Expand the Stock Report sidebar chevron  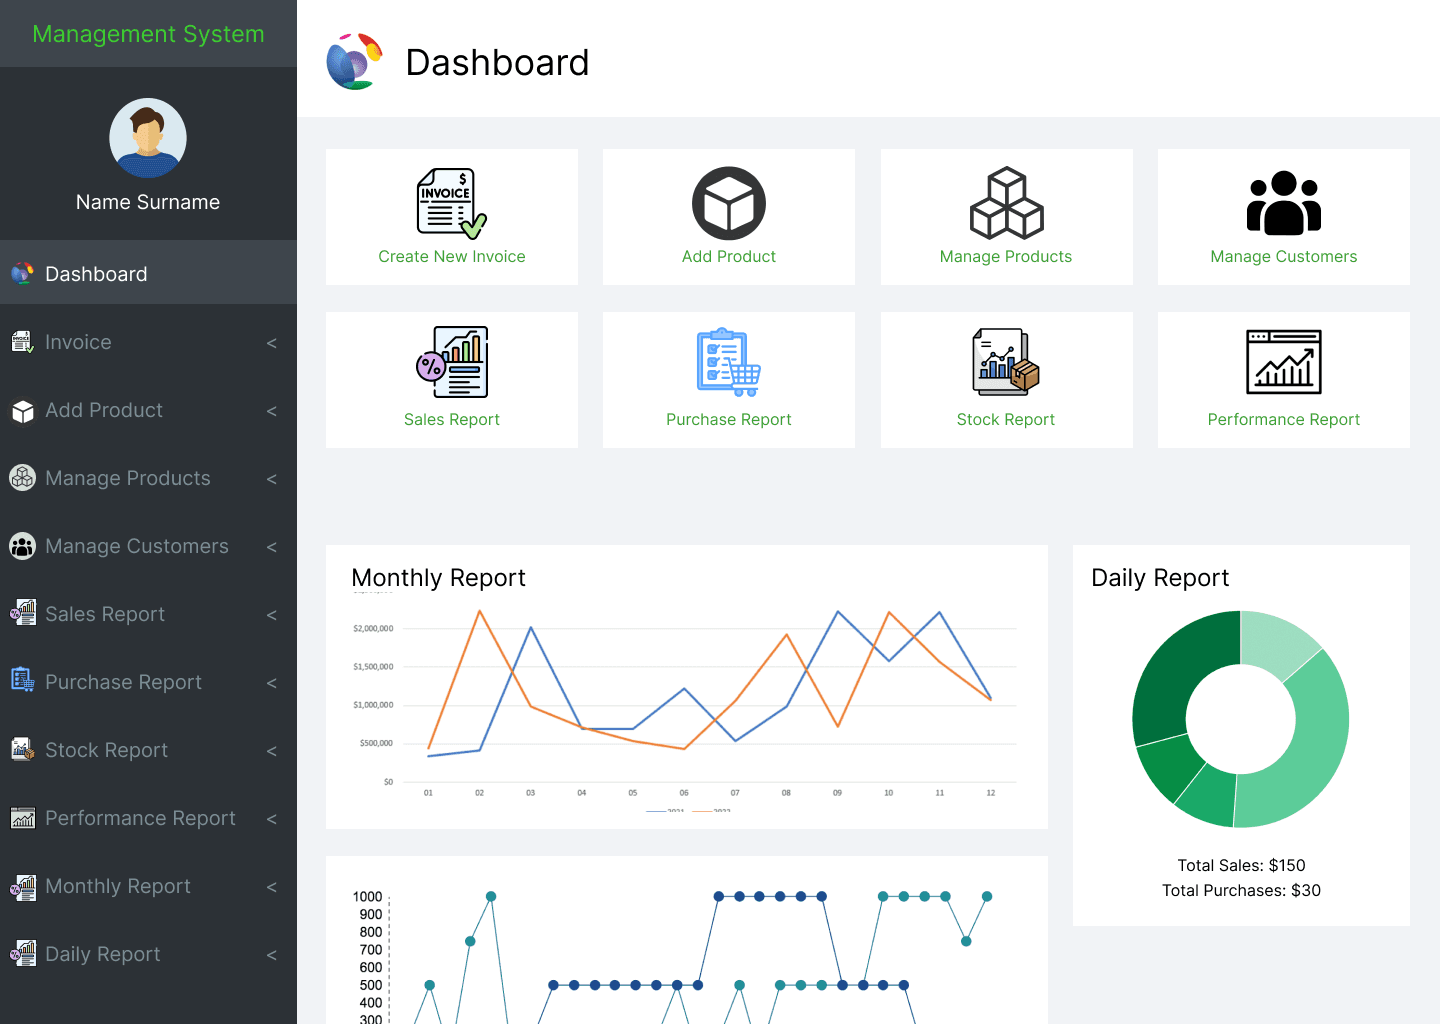pyautogui.click(x=271, y=751)
